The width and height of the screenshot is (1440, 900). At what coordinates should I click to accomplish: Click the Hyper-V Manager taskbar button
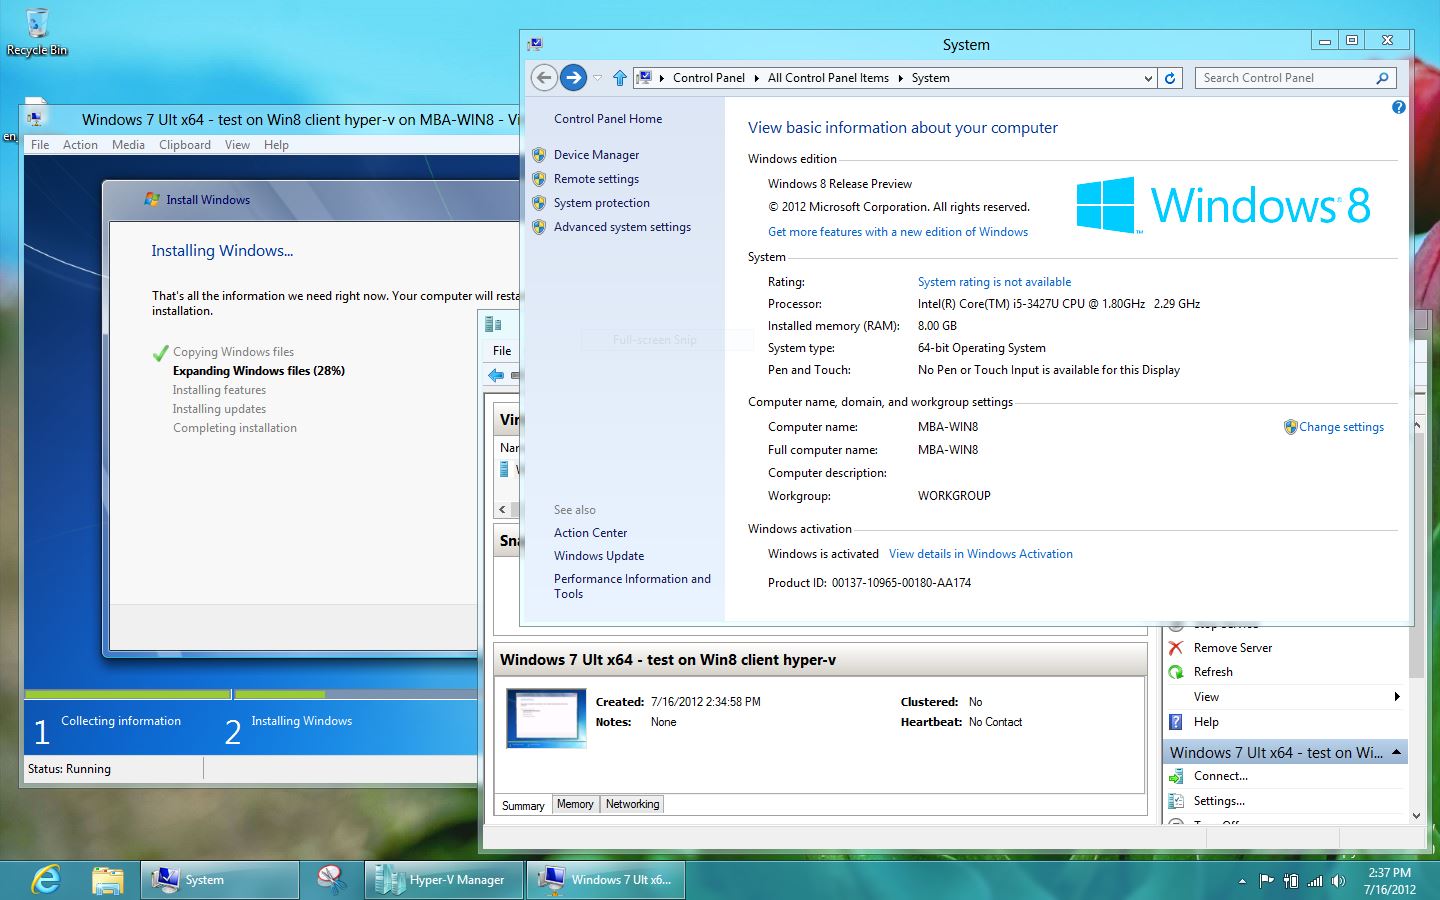coord(444,880)
